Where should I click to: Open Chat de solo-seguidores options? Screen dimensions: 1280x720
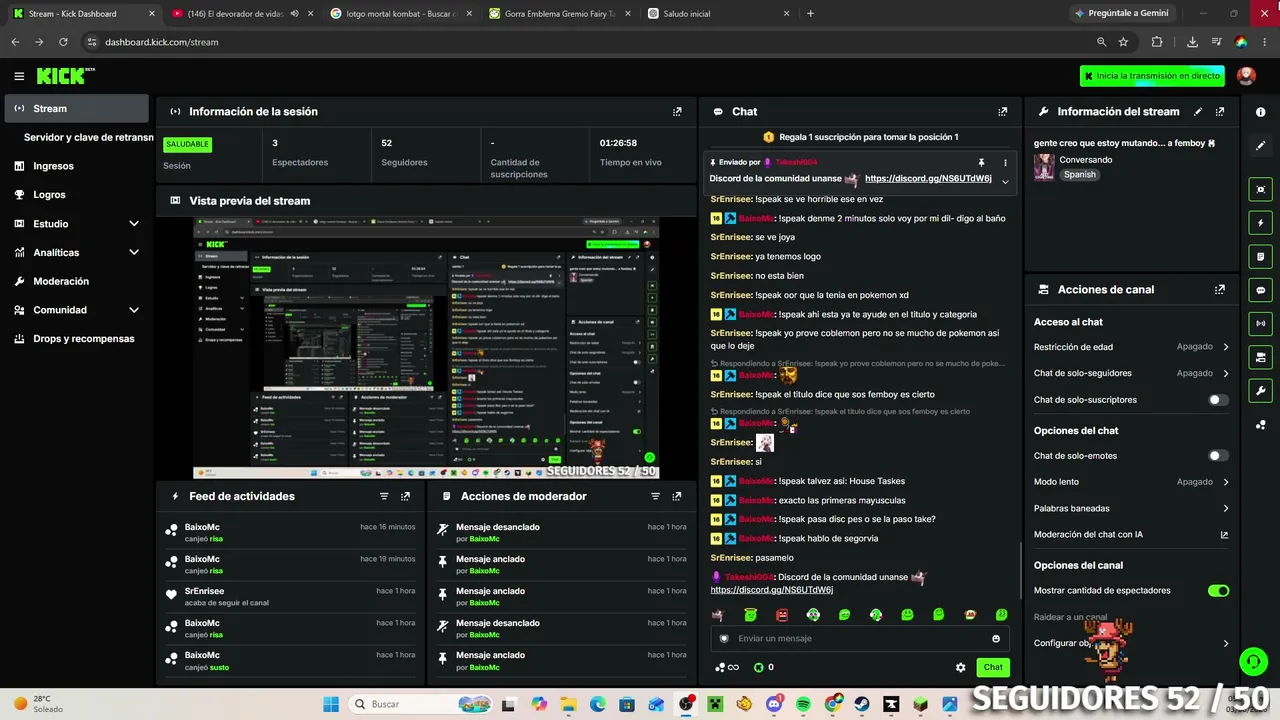click(1131, 373)
